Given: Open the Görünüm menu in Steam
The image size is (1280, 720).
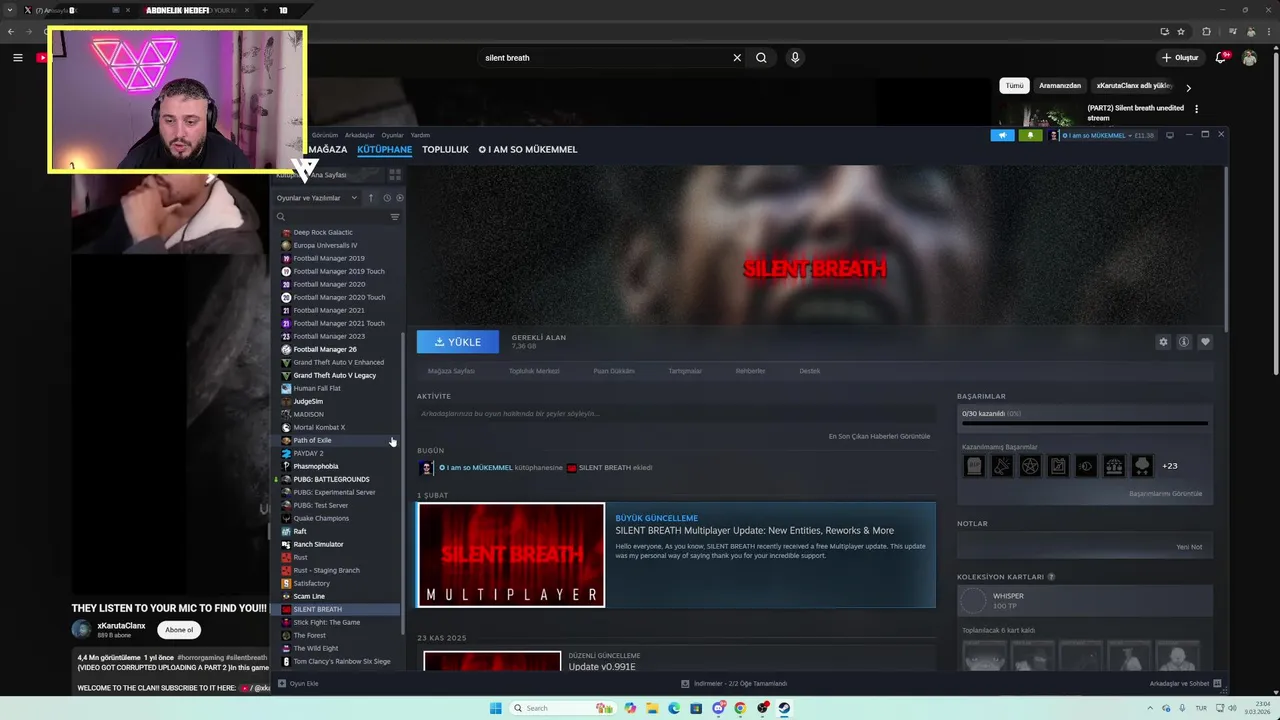Looking at the screenshot, I should [x=325, y=135].
